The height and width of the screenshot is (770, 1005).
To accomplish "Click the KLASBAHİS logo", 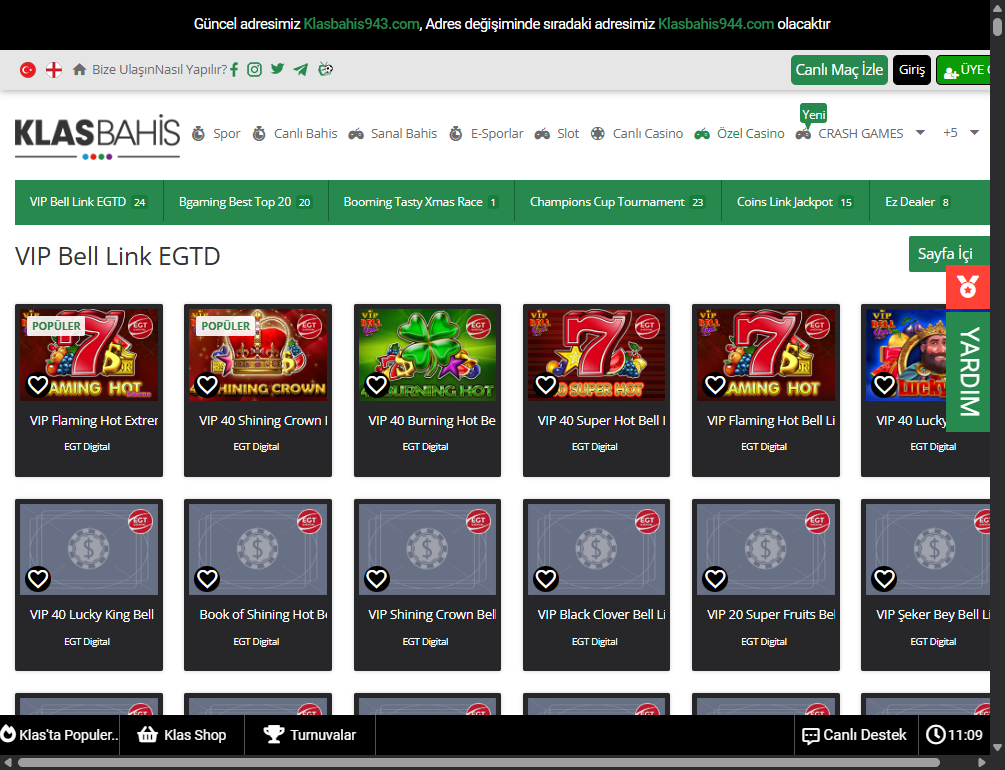I will (x=97, y=137).
